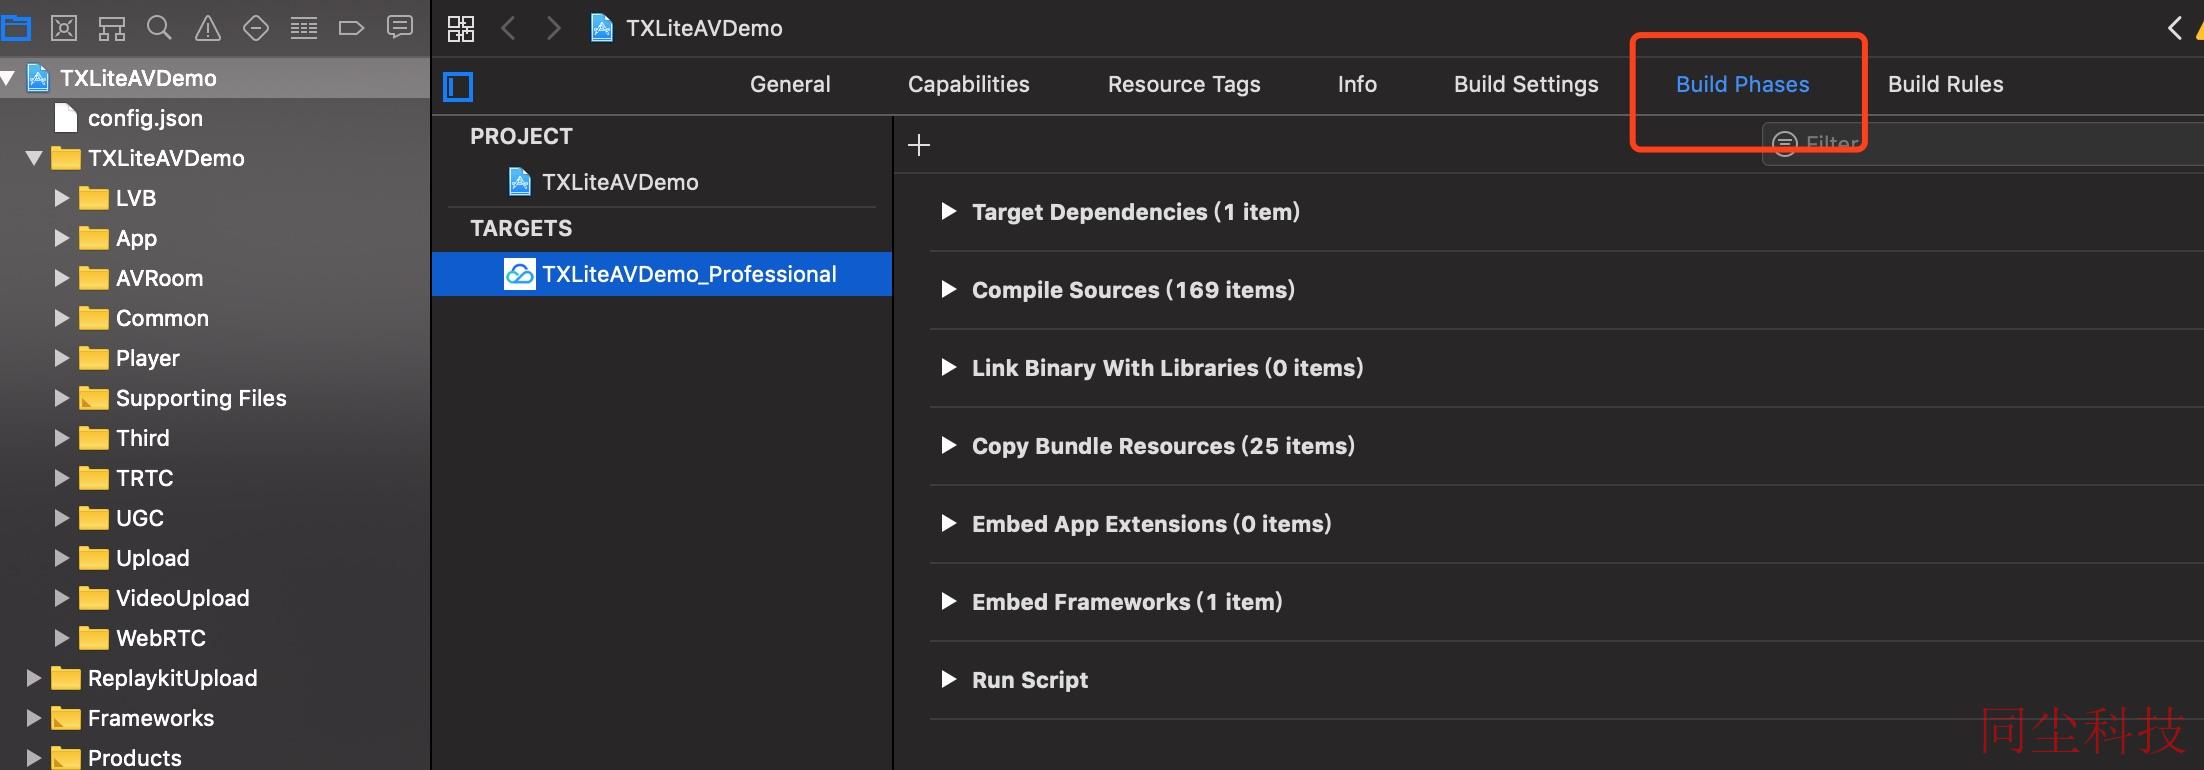Select the TXLiteAVDemo_Professional target

662,274
